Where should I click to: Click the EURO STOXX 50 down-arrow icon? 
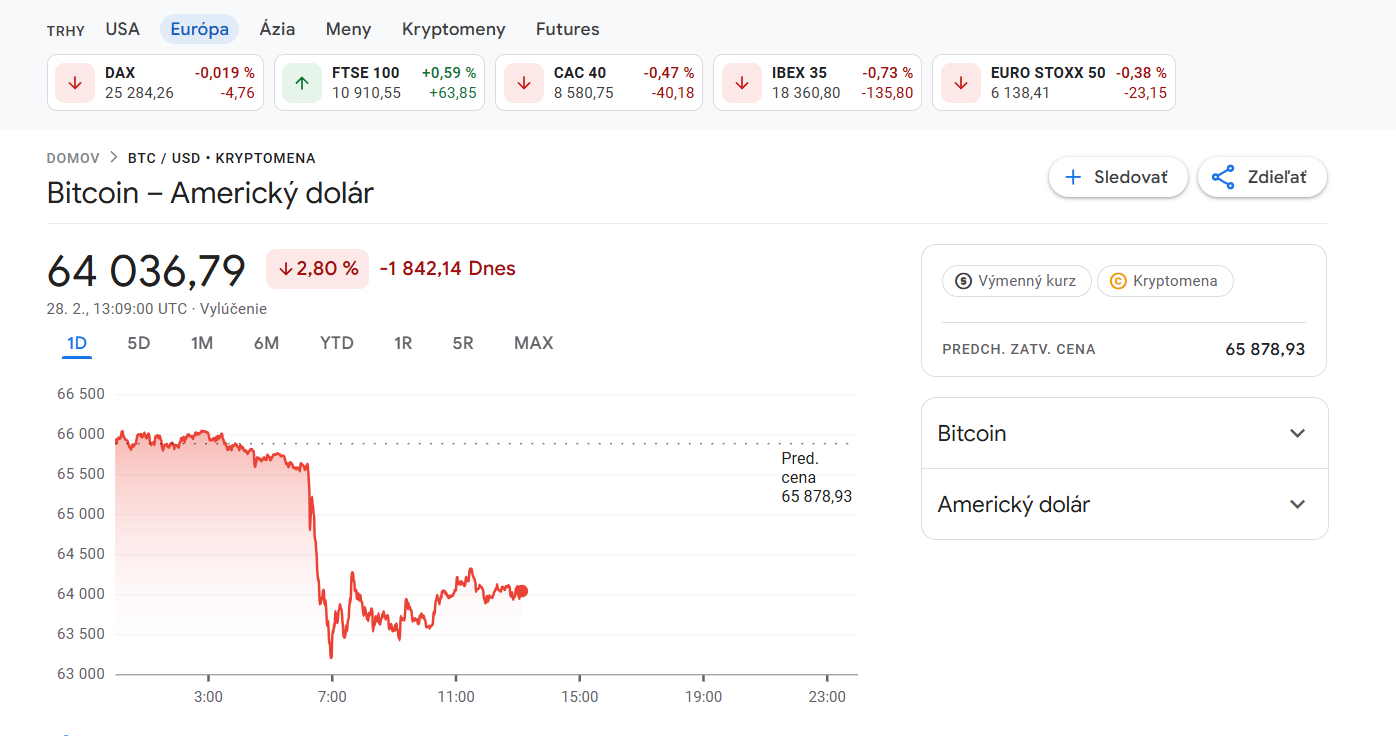[x=960, y=83]
